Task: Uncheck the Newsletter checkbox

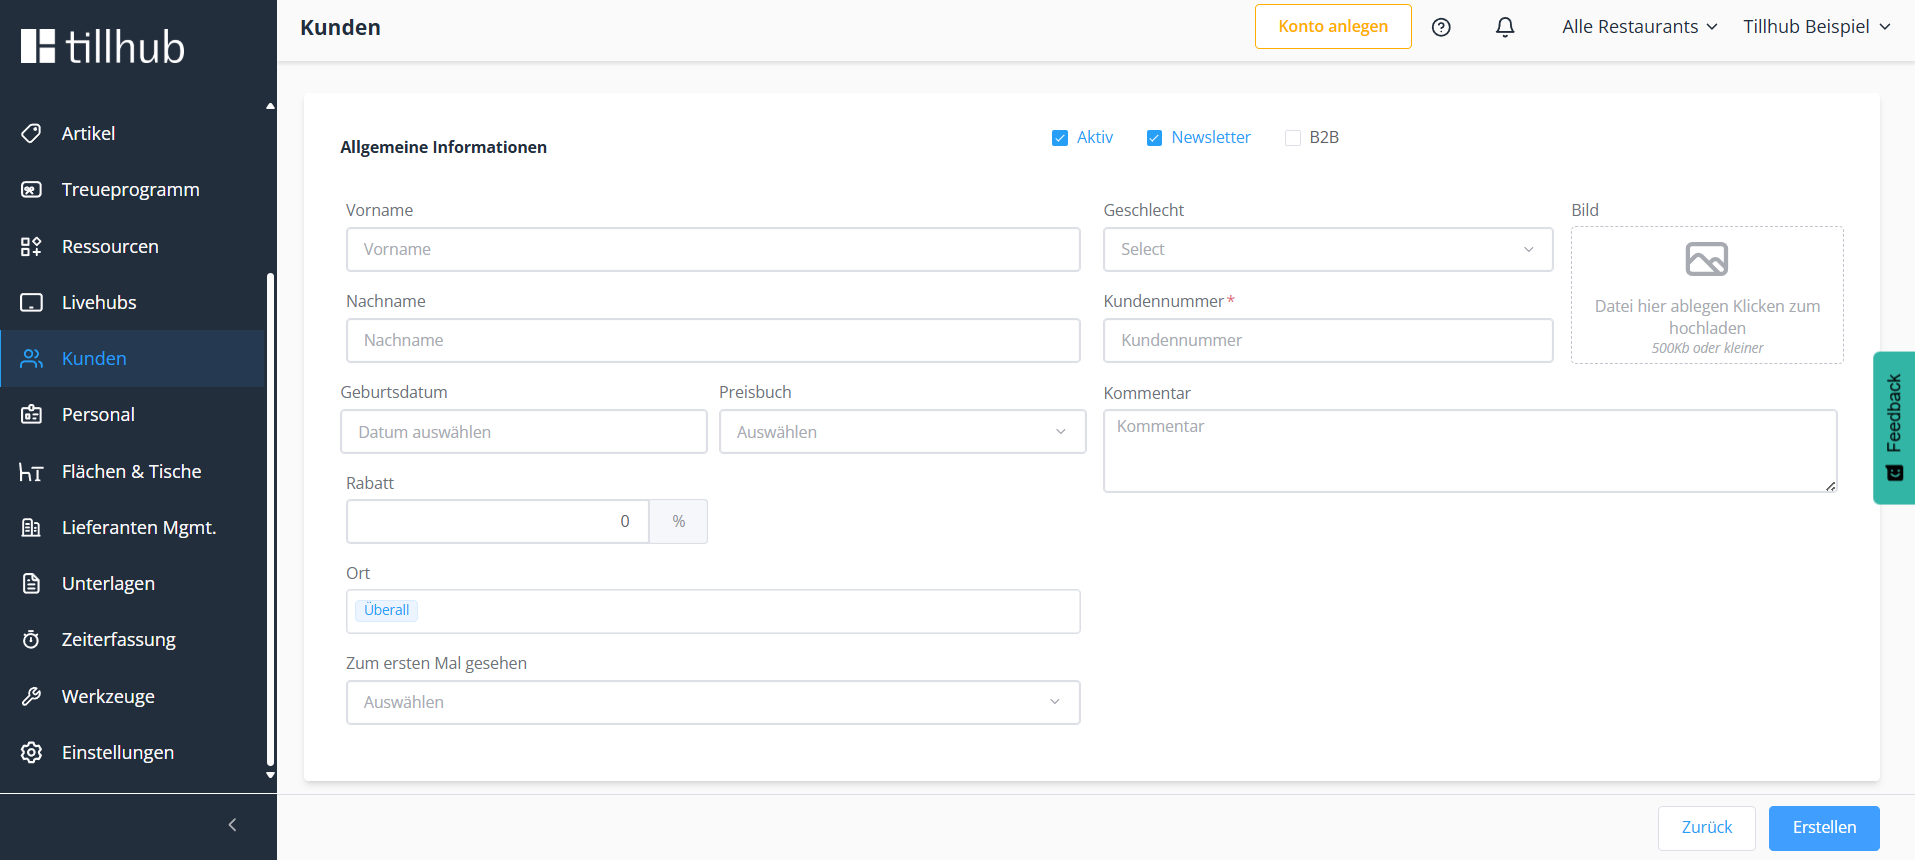Action: tap(1154, 138)
